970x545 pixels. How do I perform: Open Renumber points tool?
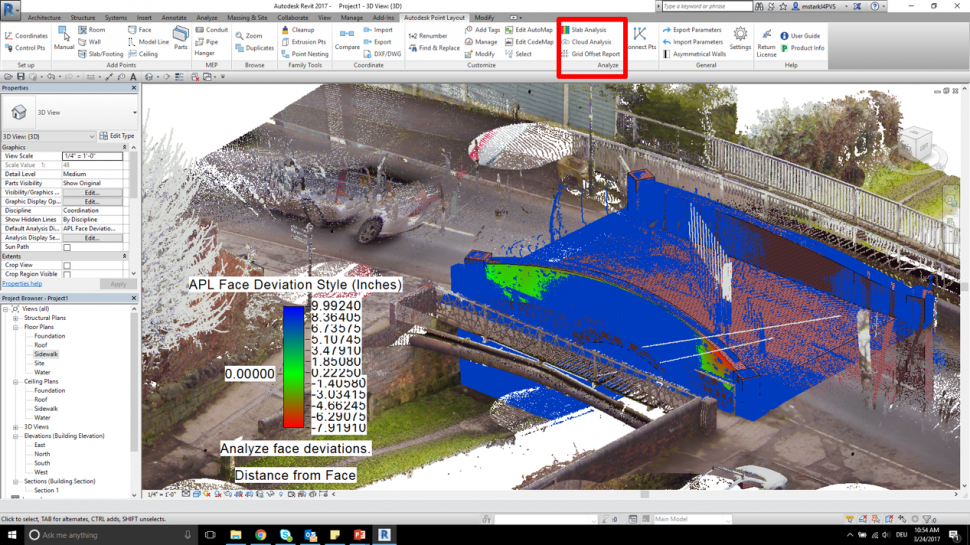click(x=427, y=36)
